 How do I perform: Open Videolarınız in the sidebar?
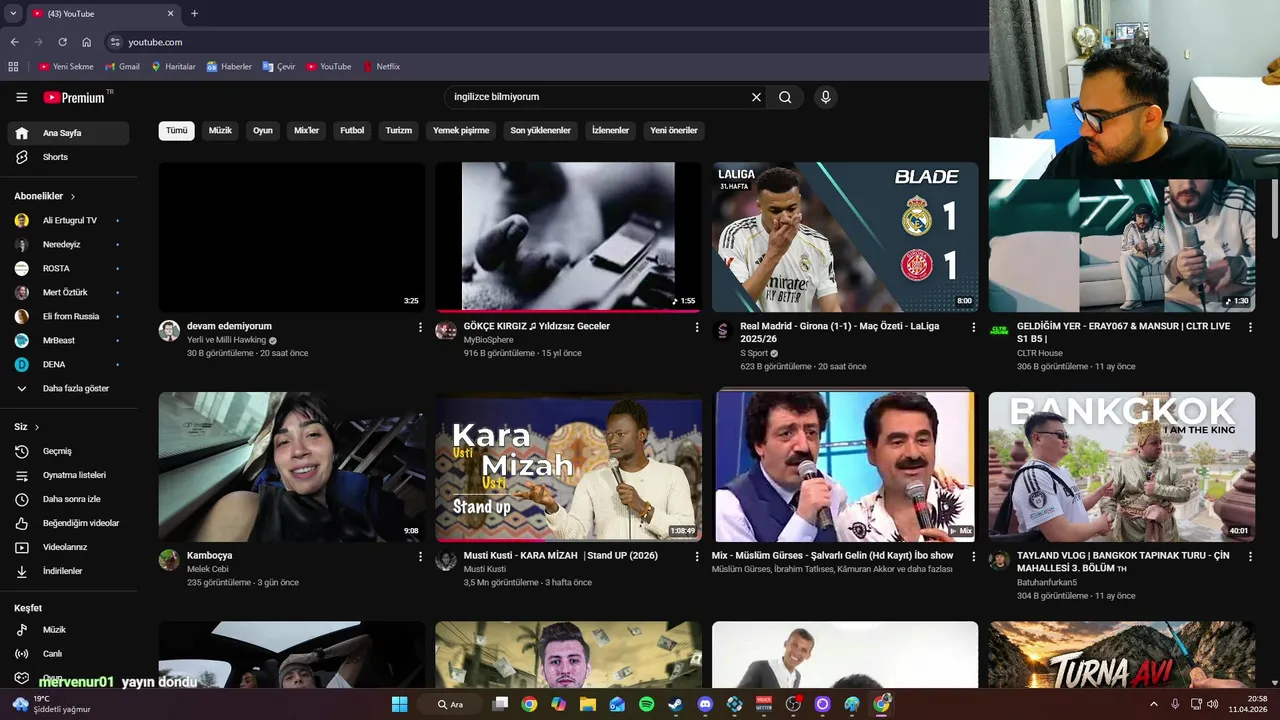(68, 547)
